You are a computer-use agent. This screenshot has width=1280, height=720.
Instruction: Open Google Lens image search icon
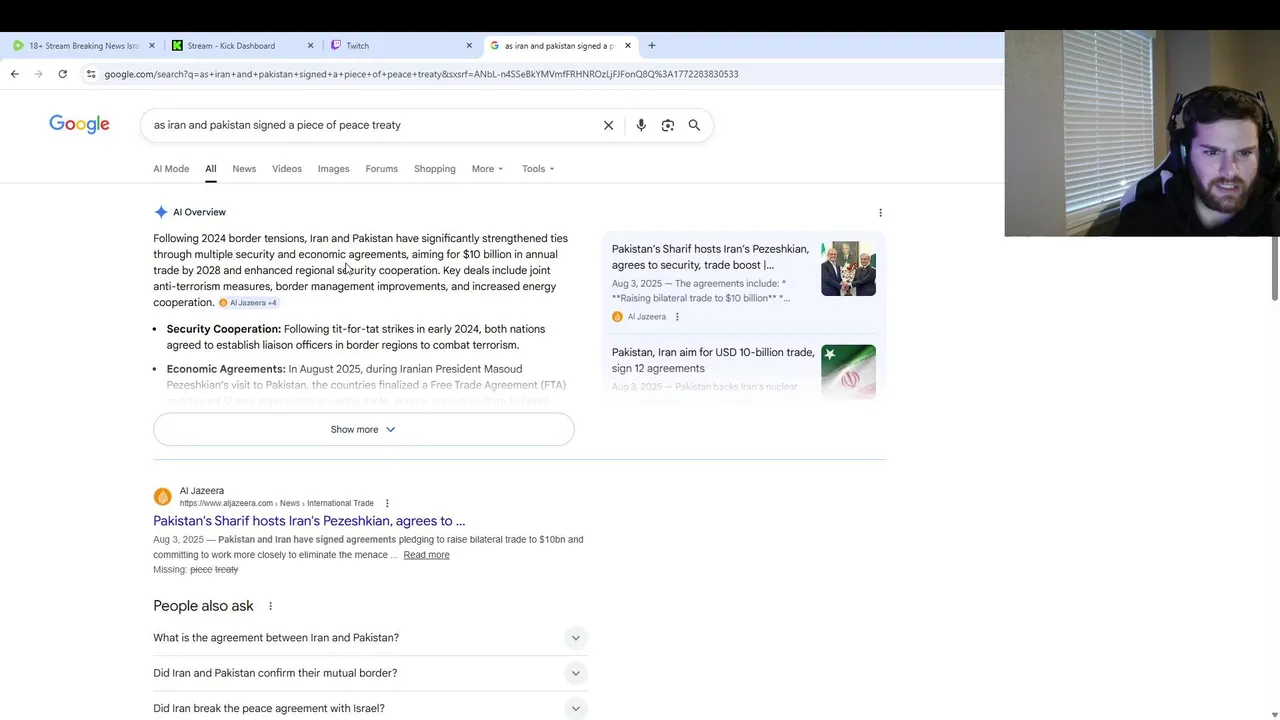(668, 125)
